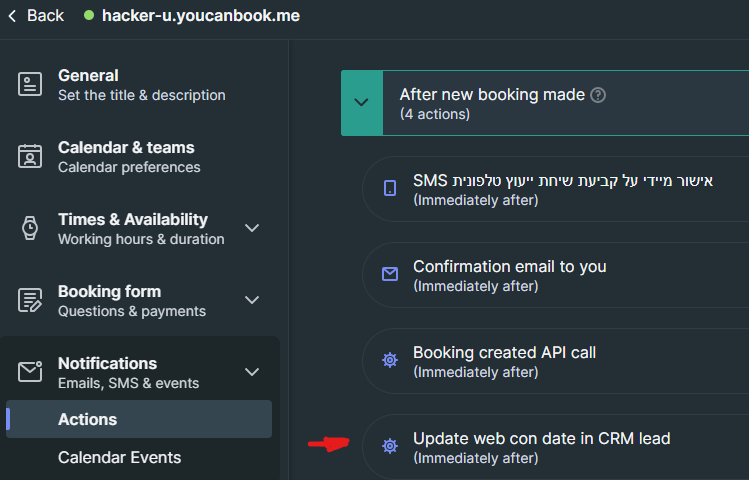This screenshot has height=480, width=749.
Task: Click the SMS phone icon
Action: [x=390, y=188]
